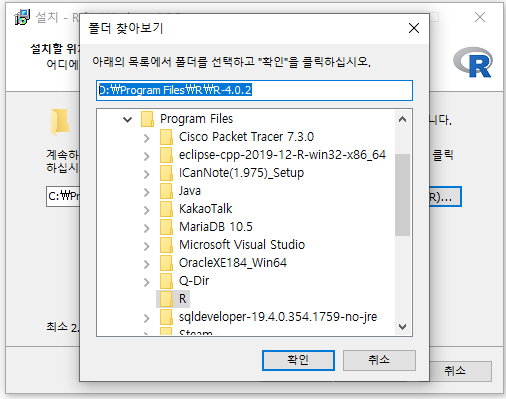Screen dimensions: 506x399
Task: Click the R logo in the setup window
Action: [x=473, y=62]
